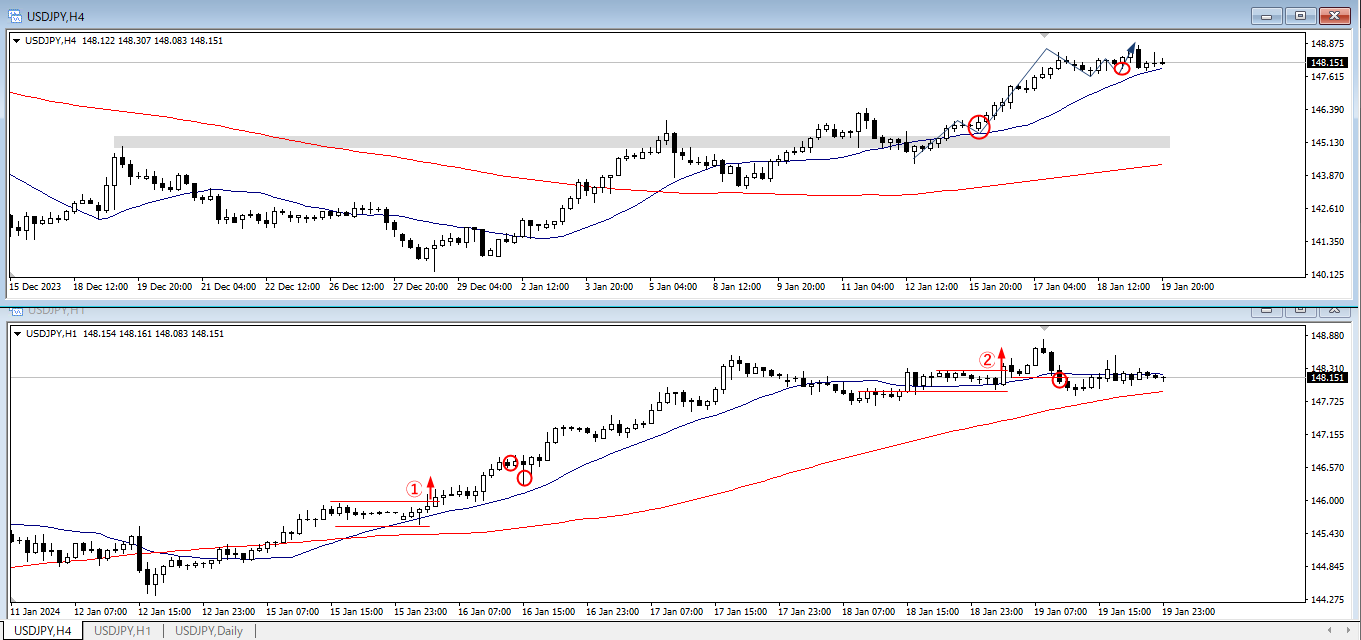Screen dimensions: 1361x640
Task: Select the blue arrow at H4 chart top
Action: 1132,48
